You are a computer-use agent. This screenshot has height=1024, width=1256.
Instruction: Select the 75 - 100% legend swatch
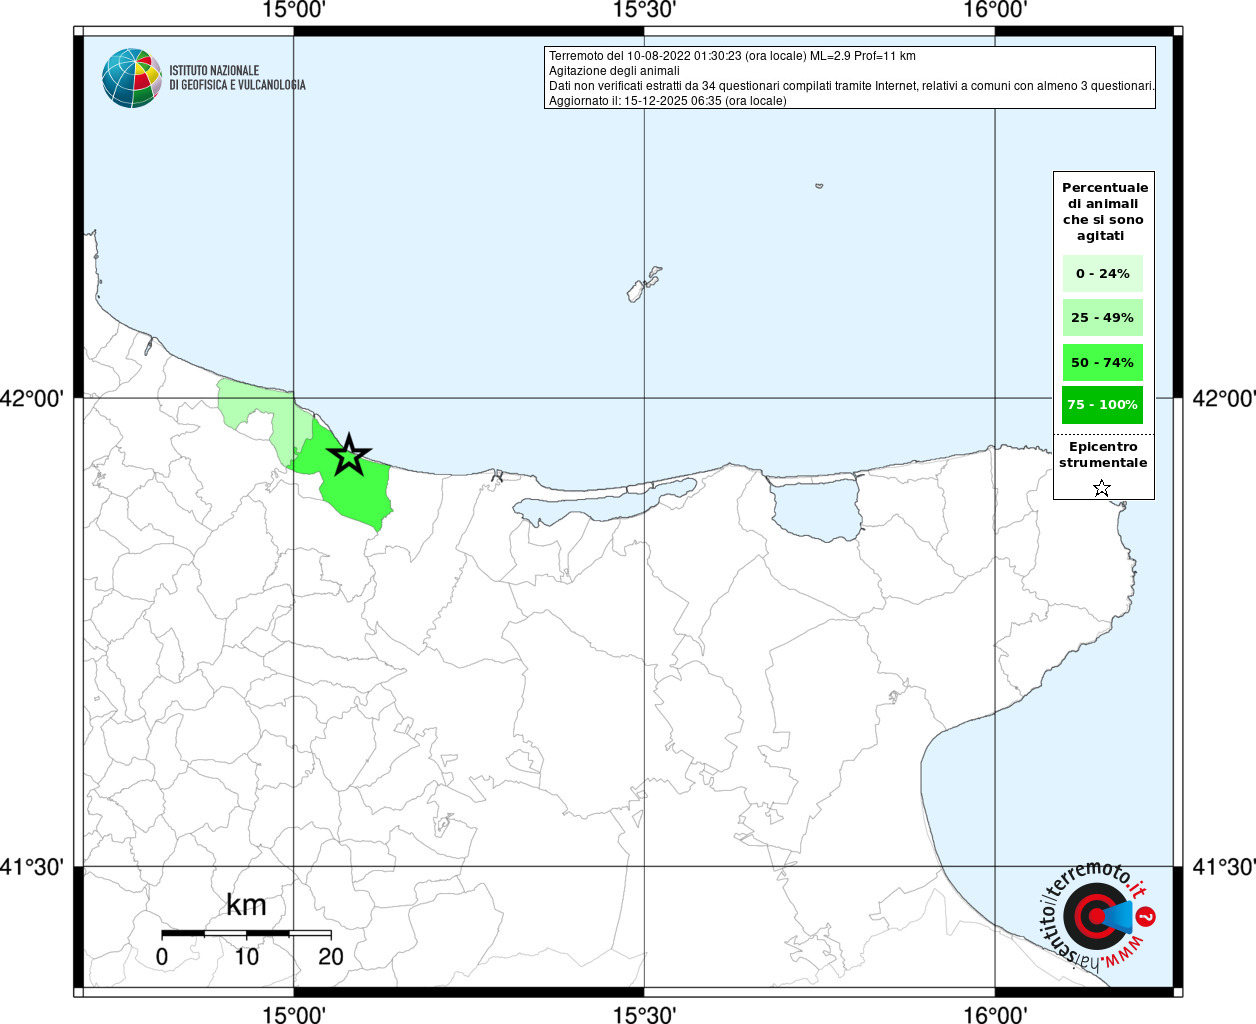(1103, 405)
